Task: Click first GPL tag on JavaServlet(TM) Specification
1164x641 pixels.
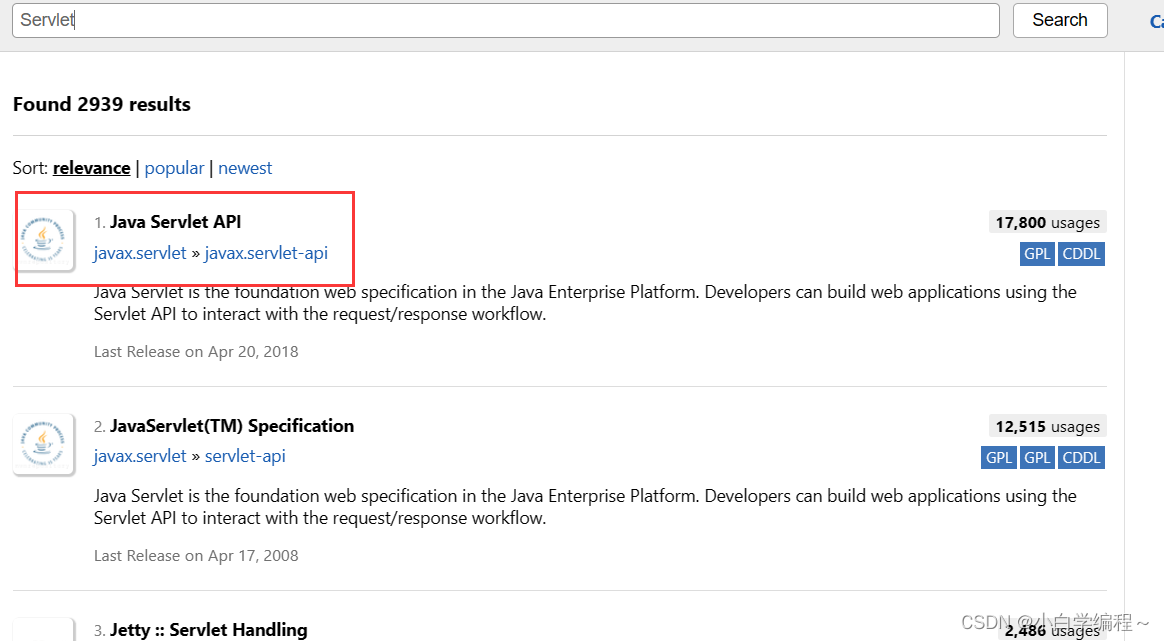Action: [x=998, y=458]
